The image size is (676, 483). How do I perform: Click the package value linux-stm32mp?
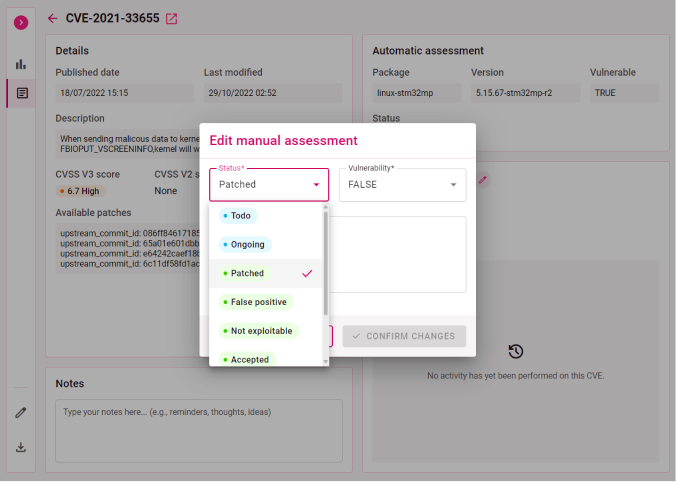click(x=417, y=93)
